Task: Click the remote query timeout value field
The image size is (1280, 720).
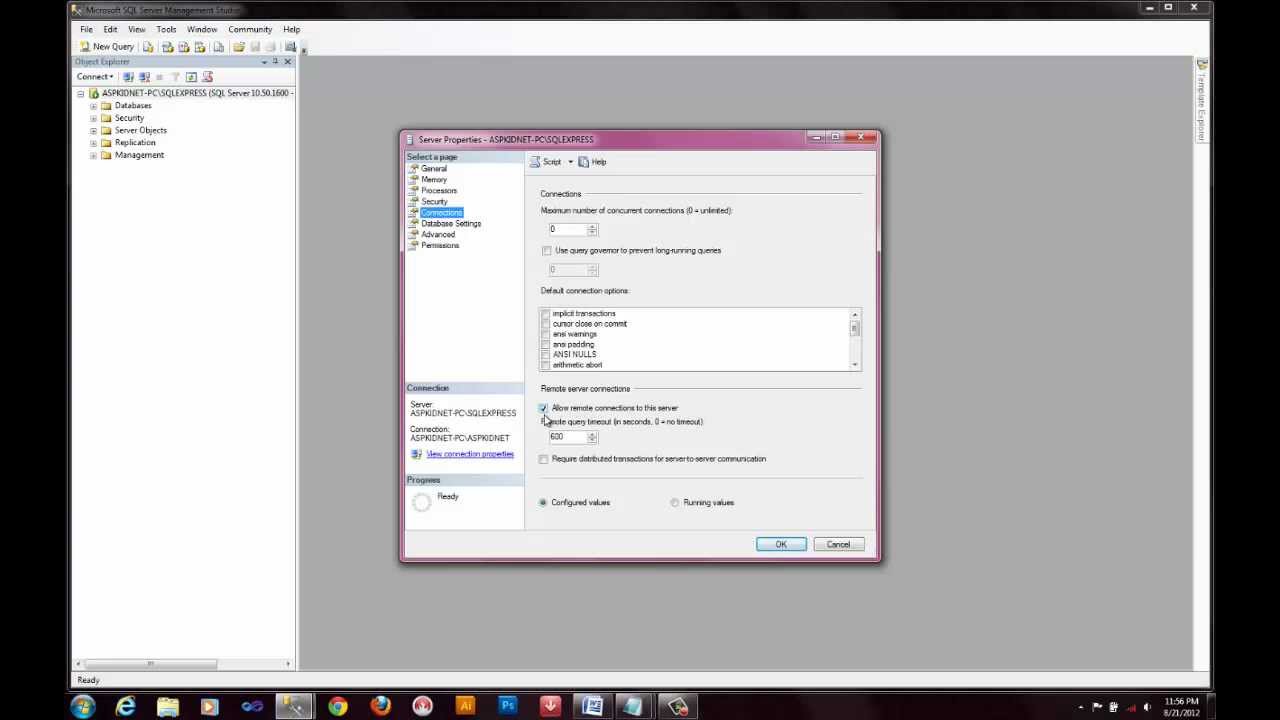Action: 567,438
